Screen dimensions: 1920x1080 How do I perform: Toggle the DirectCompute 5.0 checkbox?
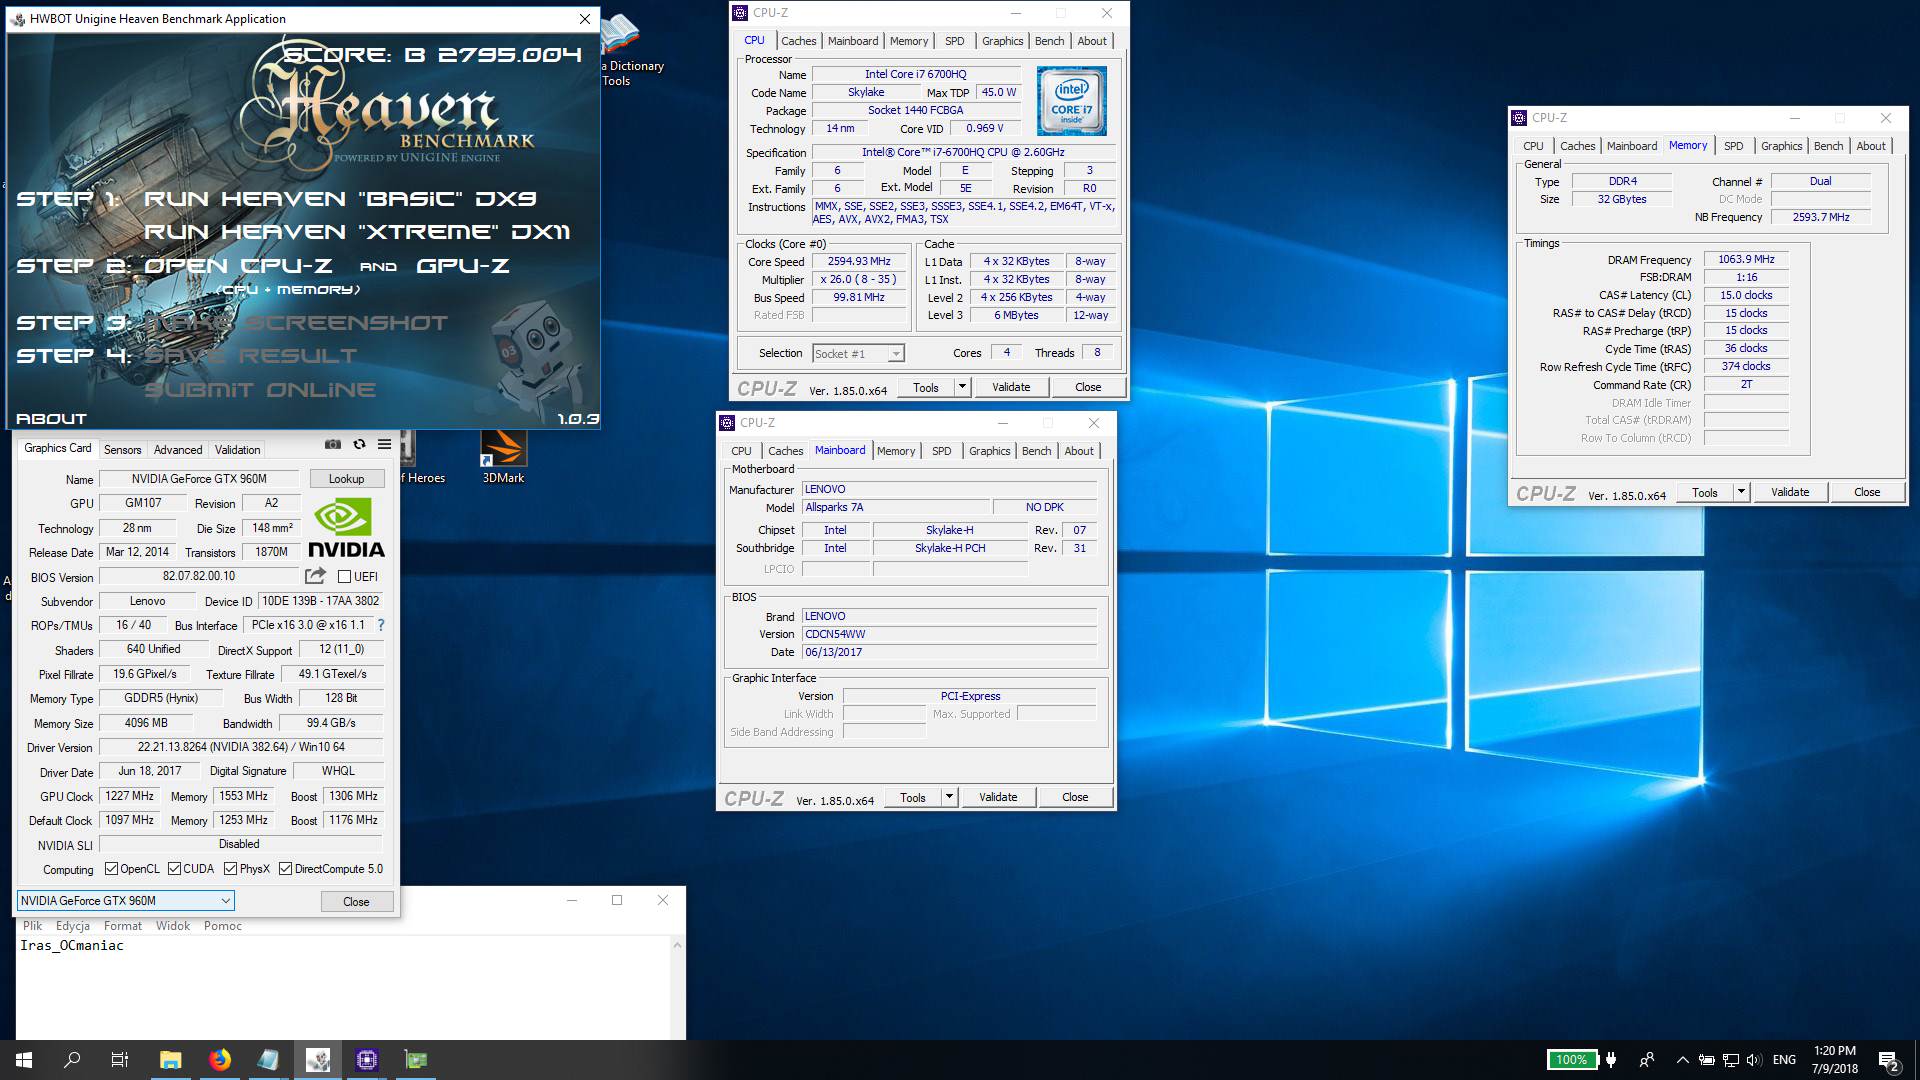point(285,869)
